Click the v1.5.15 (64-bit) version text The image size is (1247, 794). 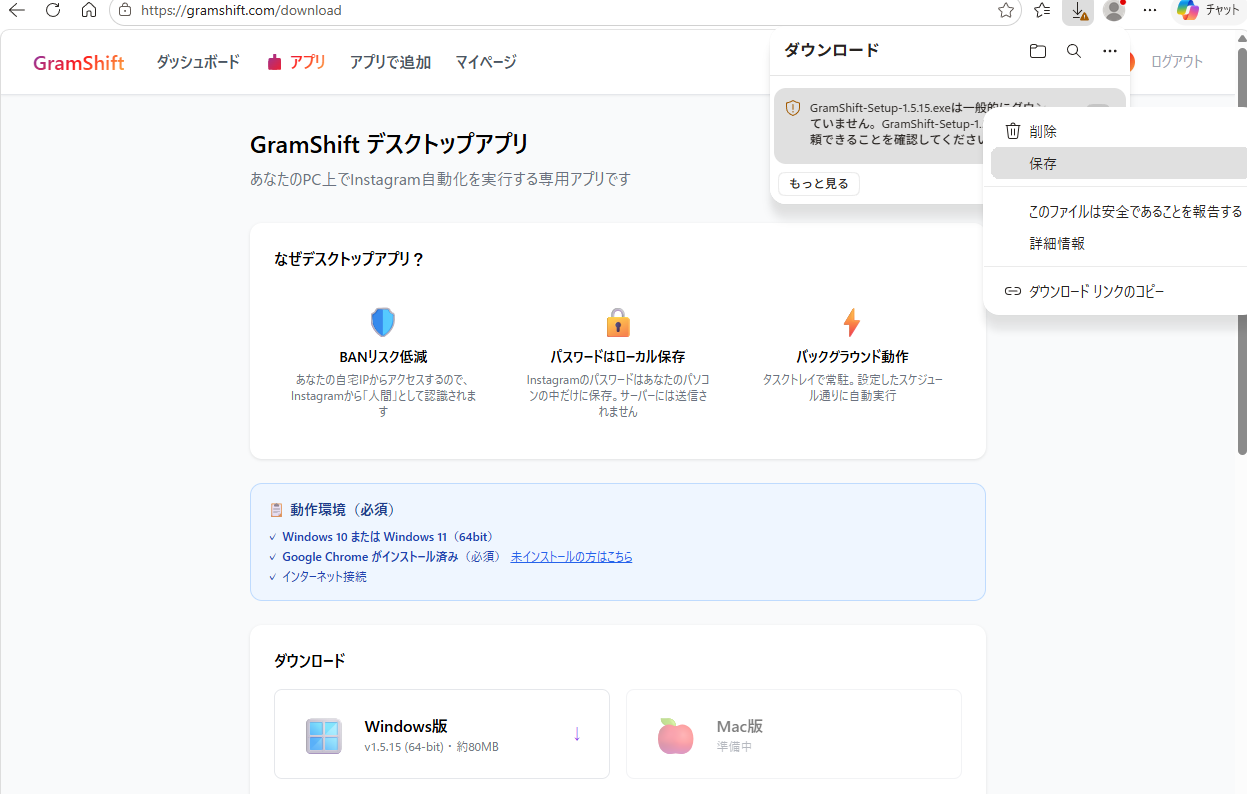pos(403,747)
